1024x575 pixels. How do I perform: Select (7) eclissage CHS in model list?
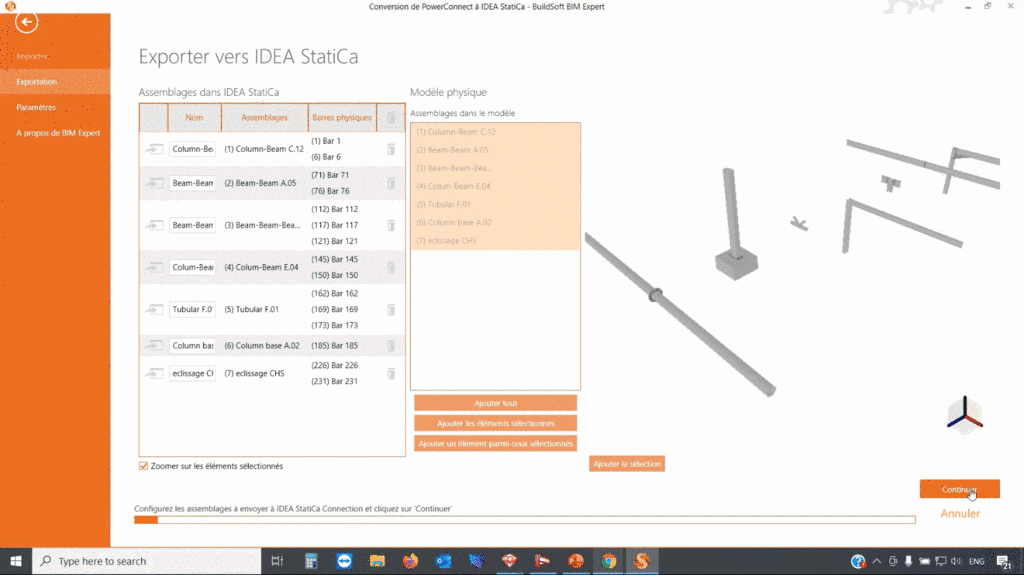495,240
